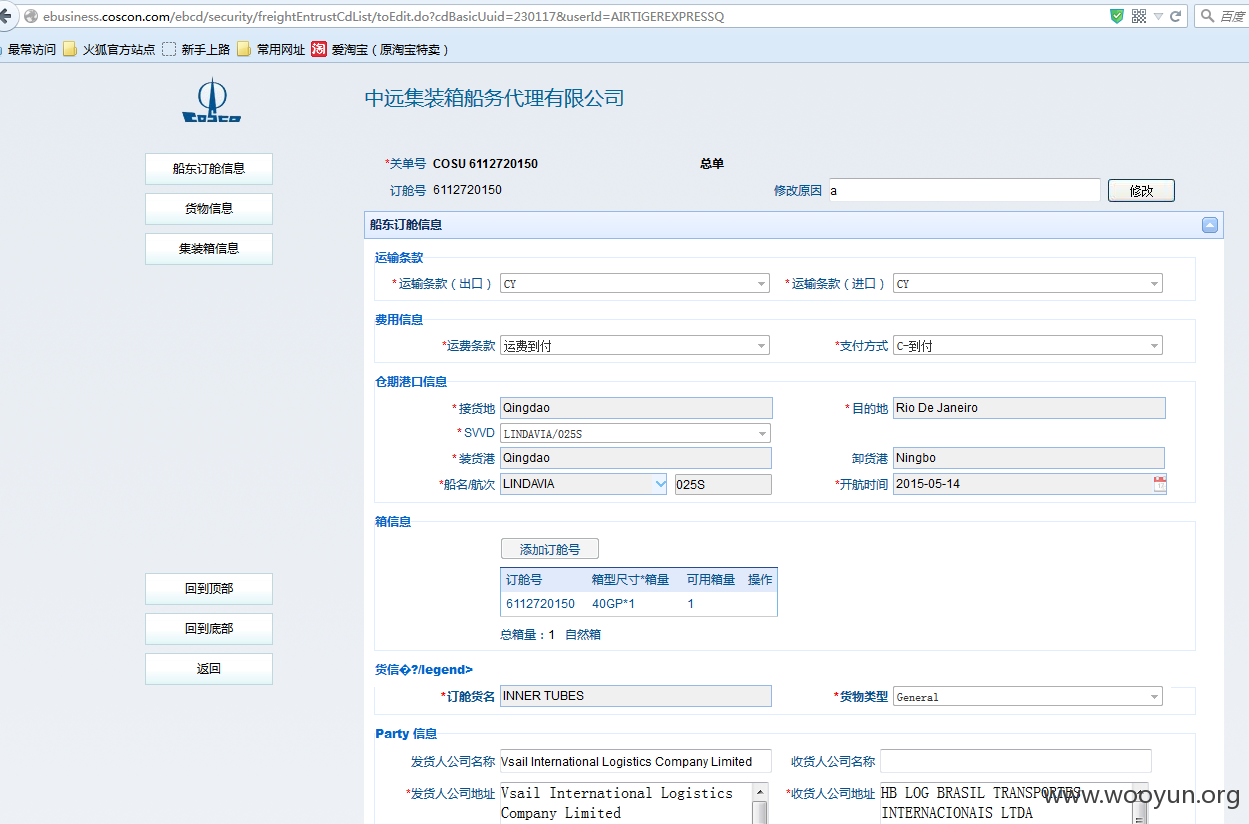
Task: Click the 装货港 field showing Qingdao
Action: point(636,458)
